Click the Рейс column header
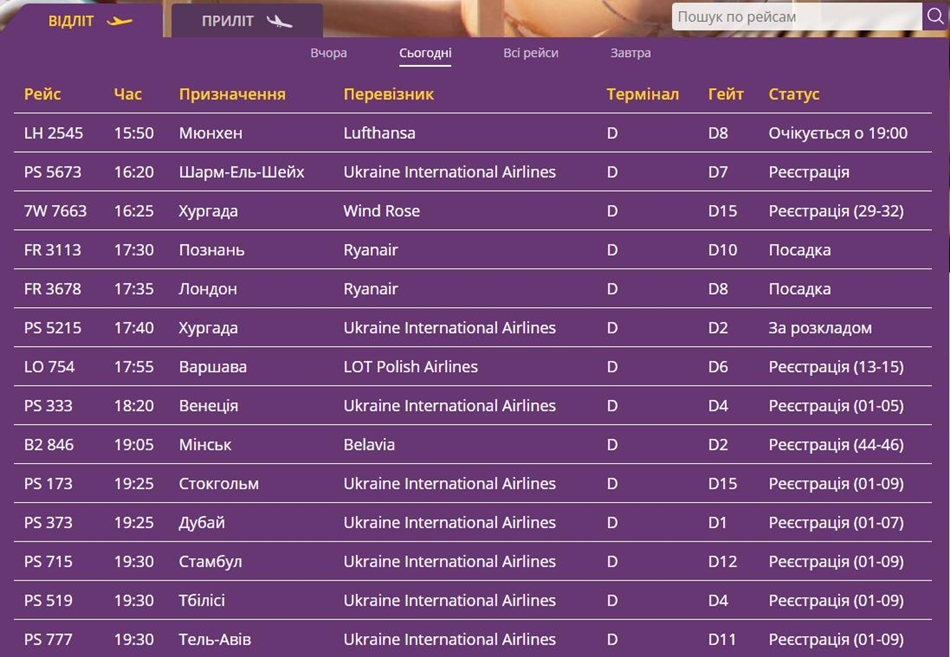The image size is (950, 657). (x=42, y=95)
